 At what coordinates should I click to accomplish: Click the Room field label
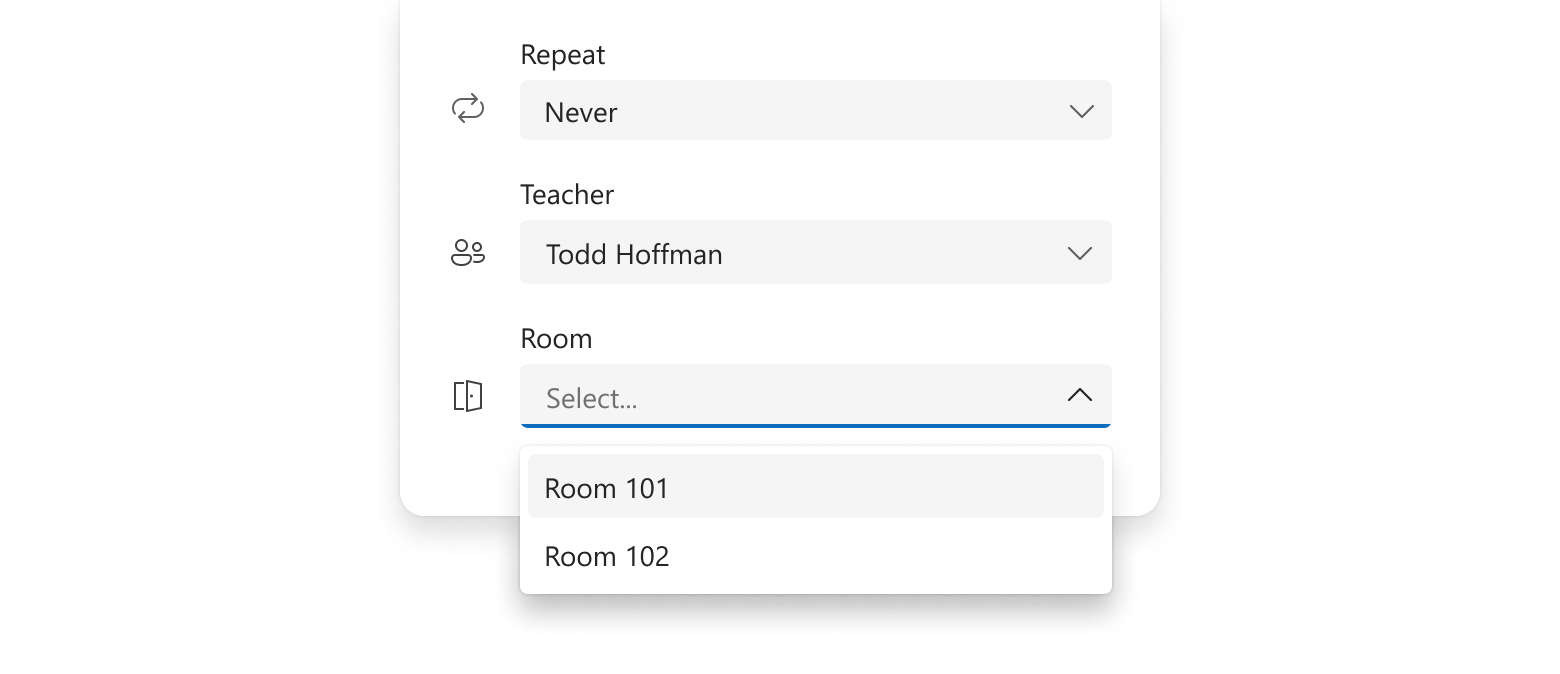coord(556,338)
